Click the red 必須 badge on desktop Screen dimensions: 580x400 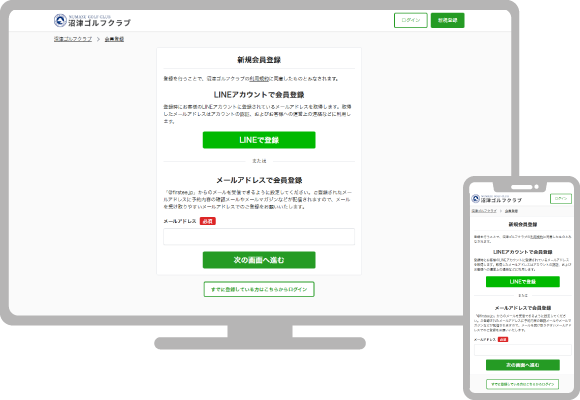click(x=208, y=221)
